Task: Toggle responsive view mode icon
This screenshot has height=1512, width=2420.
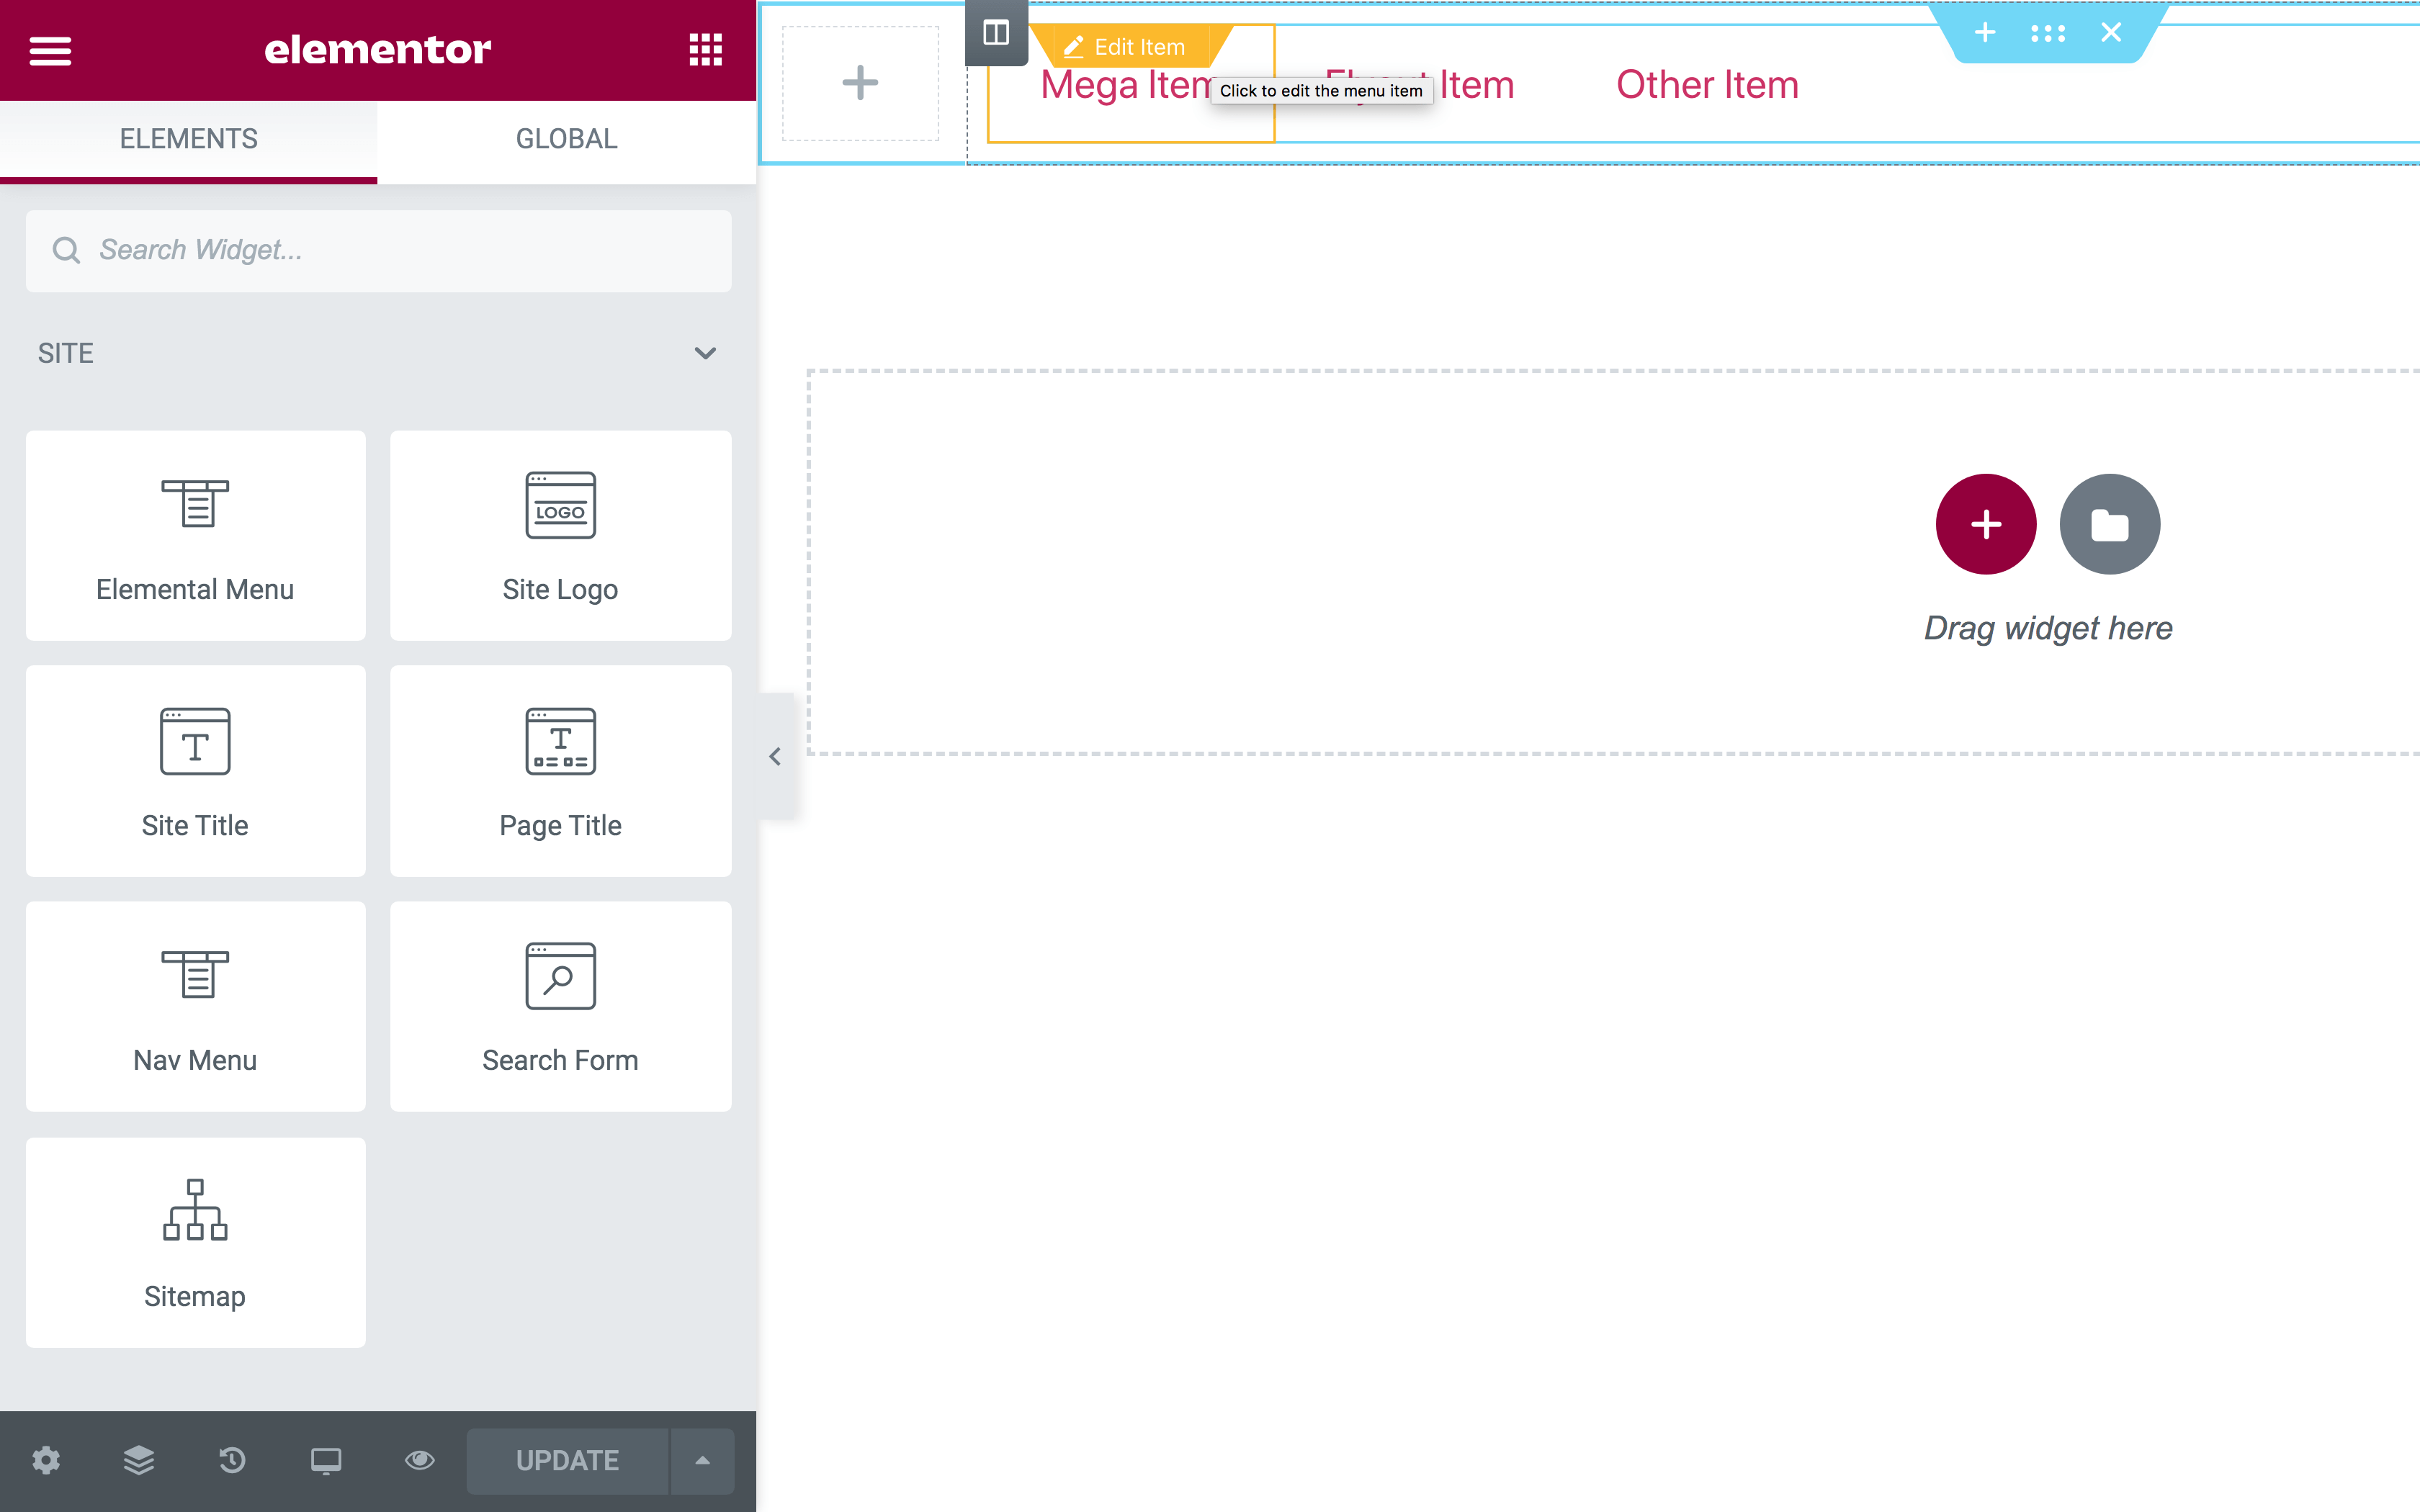Action: click(x=324, y=1459)
